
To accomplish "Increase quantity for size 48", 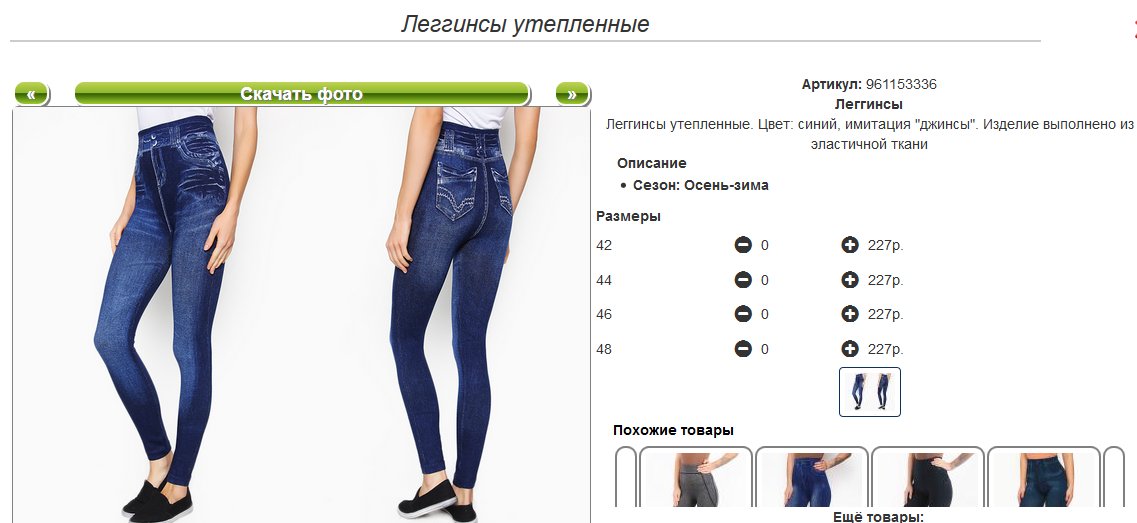I will [x=850, y=349].
